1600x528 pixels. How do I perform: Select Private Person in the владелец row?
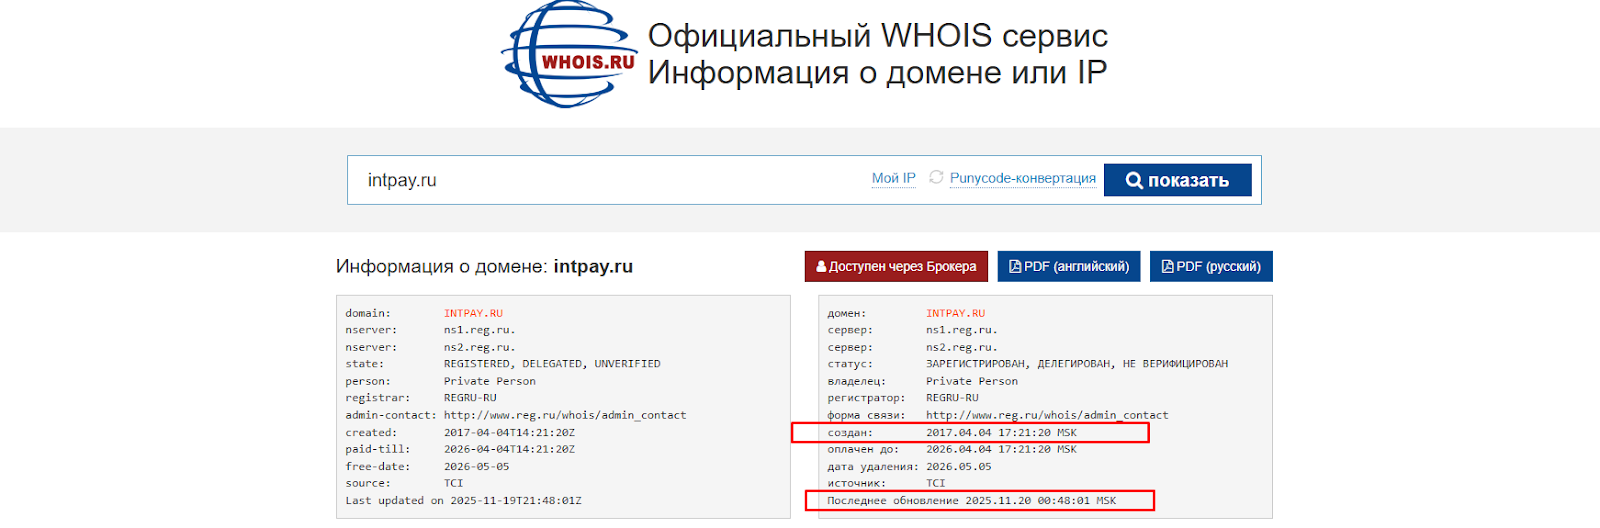click(972, 381)
